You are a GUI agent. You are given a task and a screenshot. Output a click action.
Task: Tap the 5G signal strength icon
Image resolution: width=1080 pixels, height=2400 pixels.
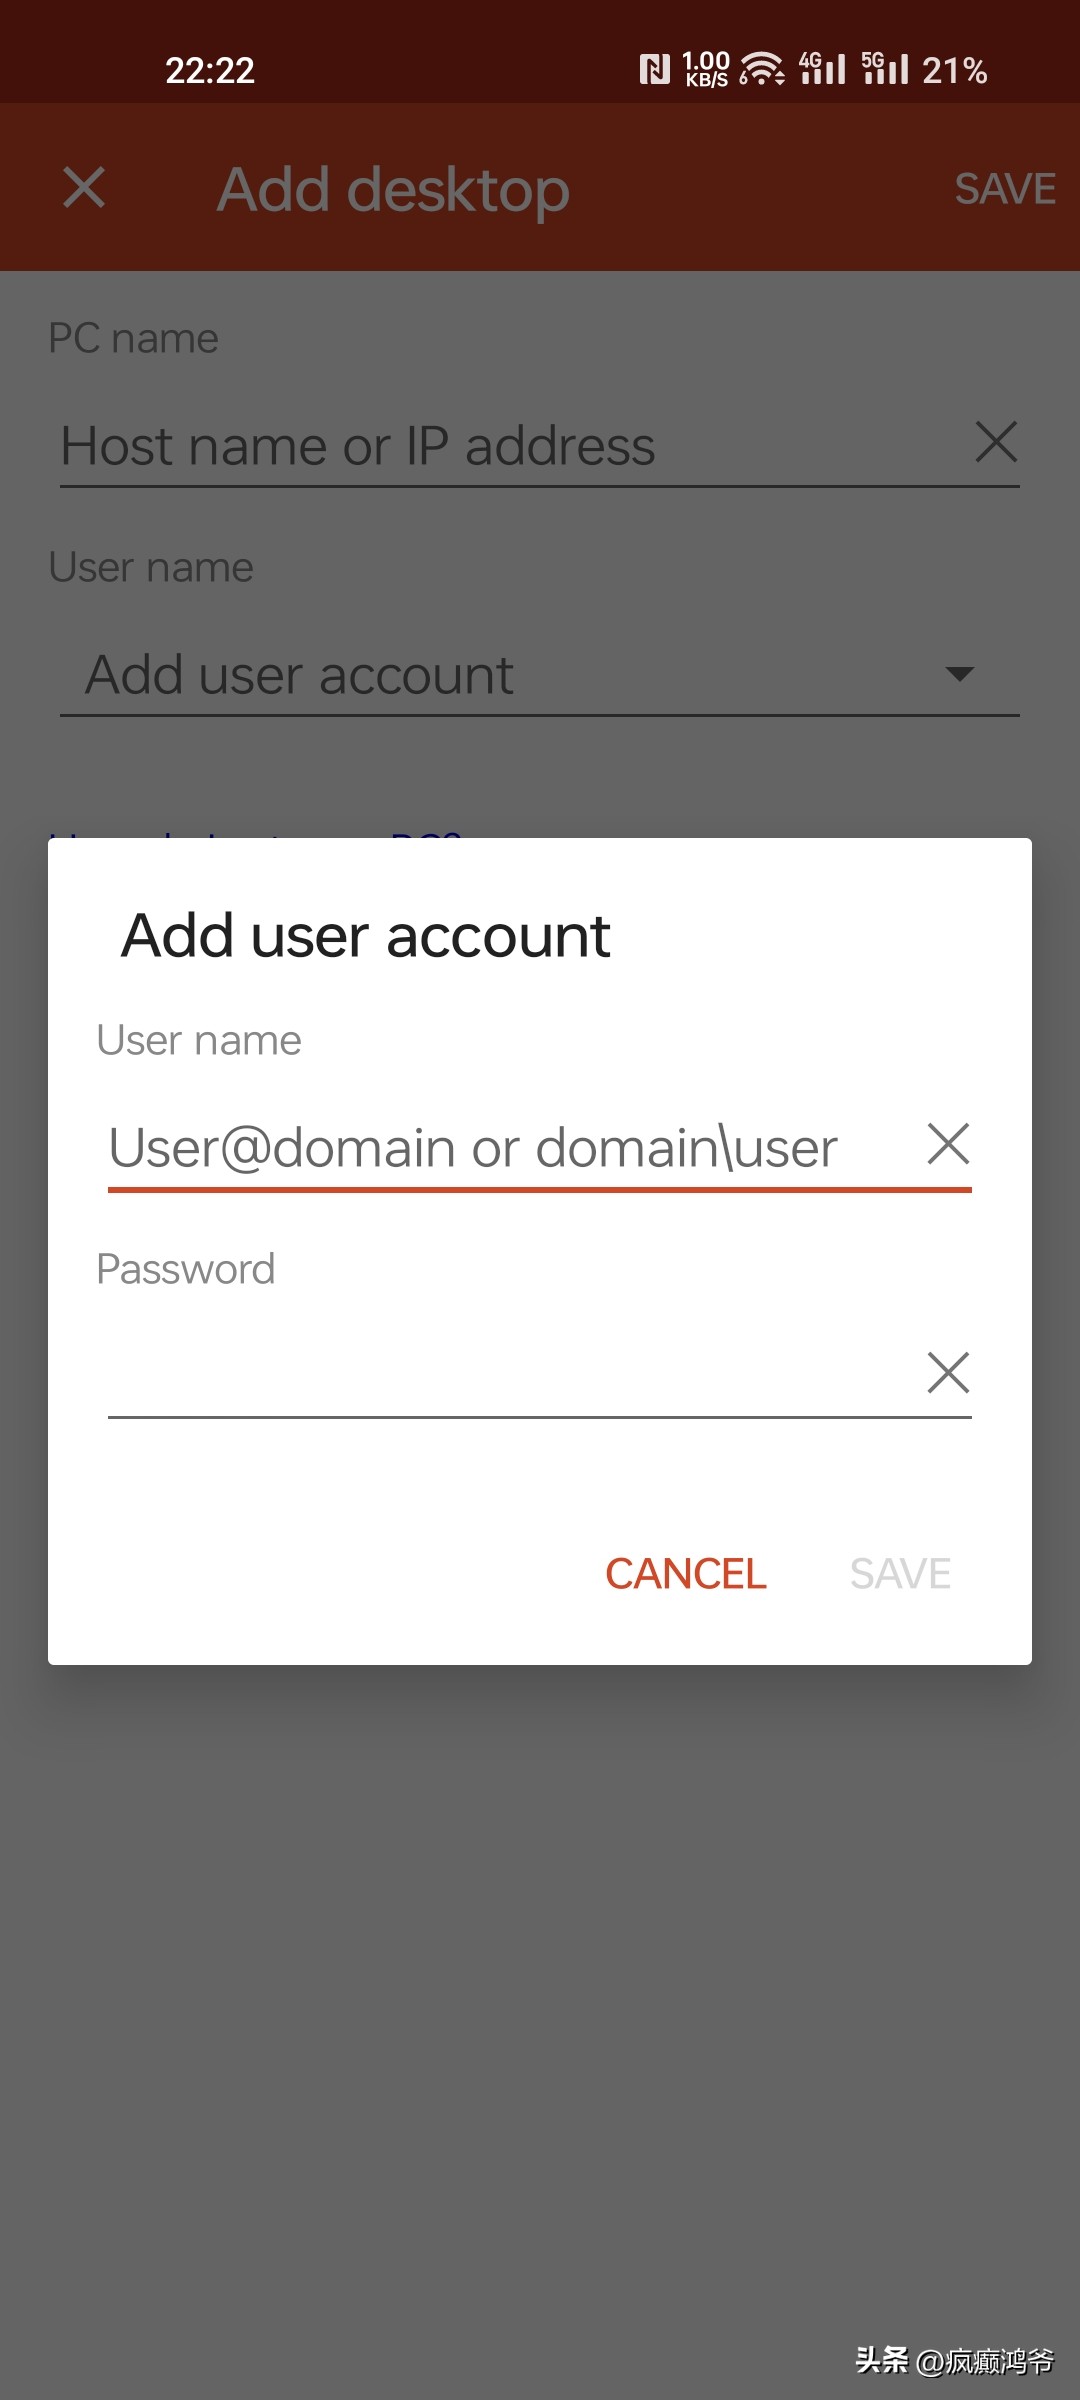pyautogui.click(x=885, y=69)
